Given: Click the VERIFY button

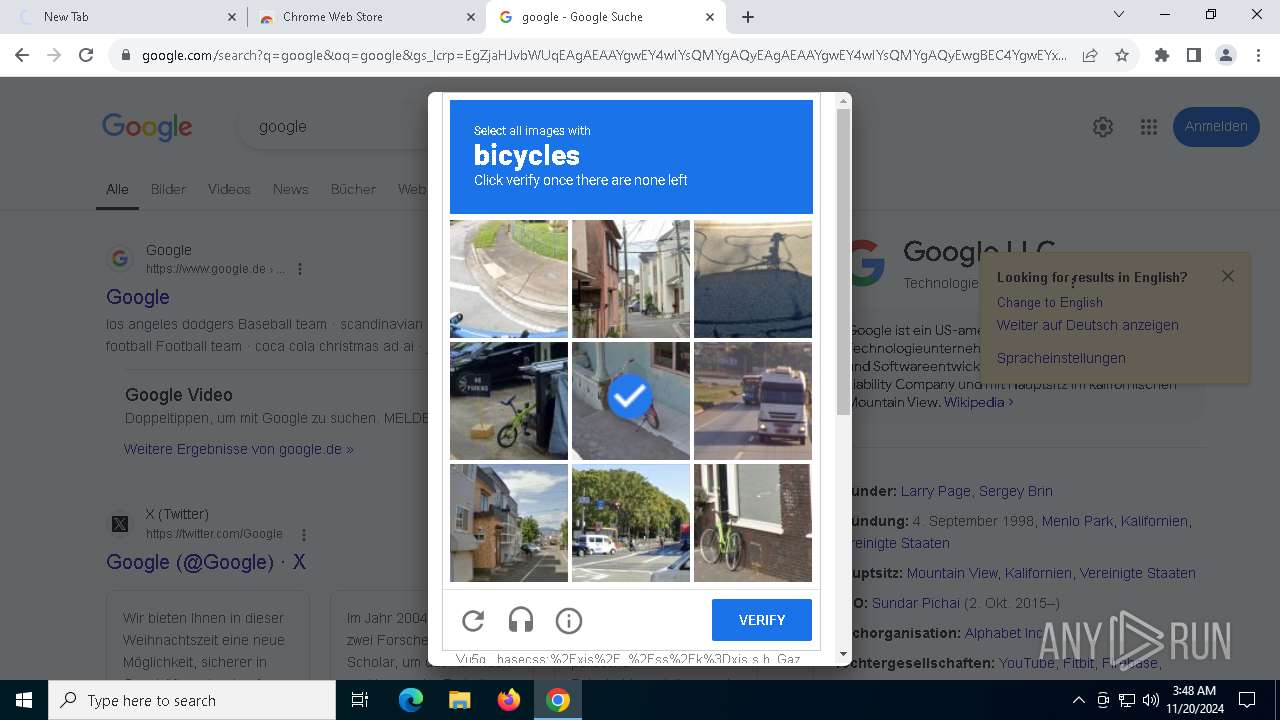Looking at the screenshot, I should click(762, 620).
